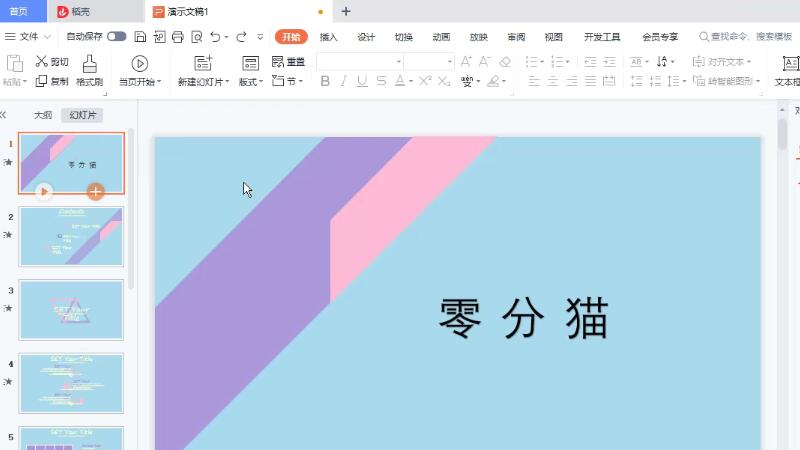Click the Undo arrow

pos(215,37)
